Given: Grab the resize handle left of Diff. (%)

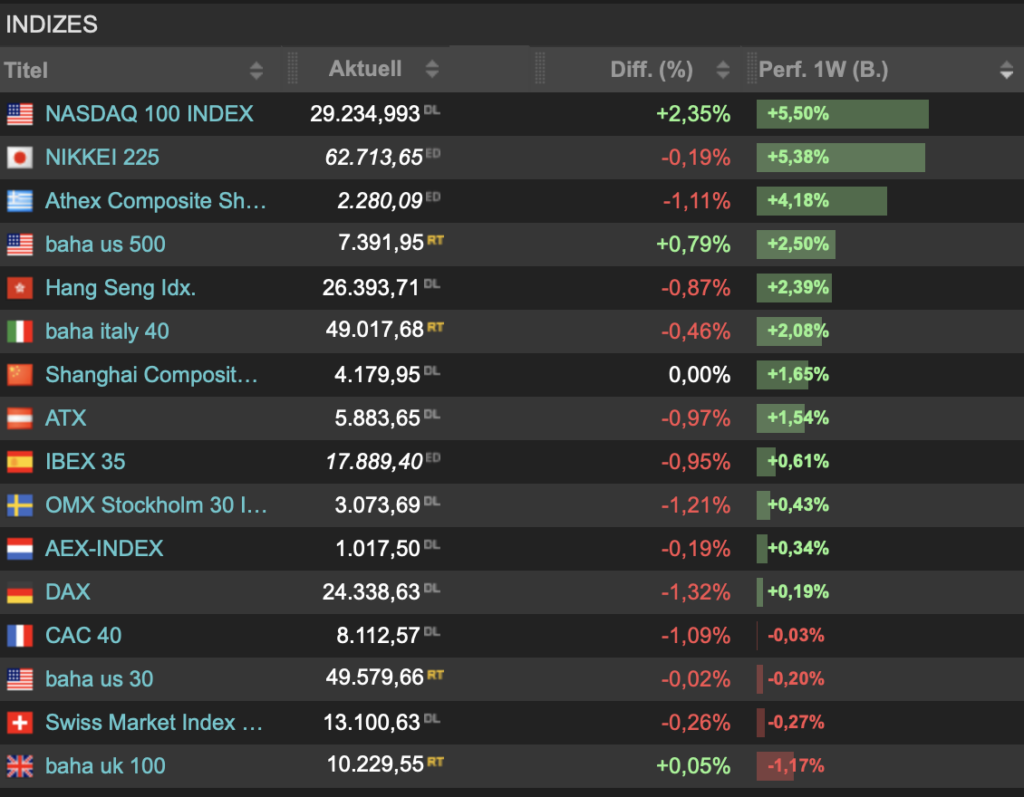Looking at the screenshot, I should (539, 69).
